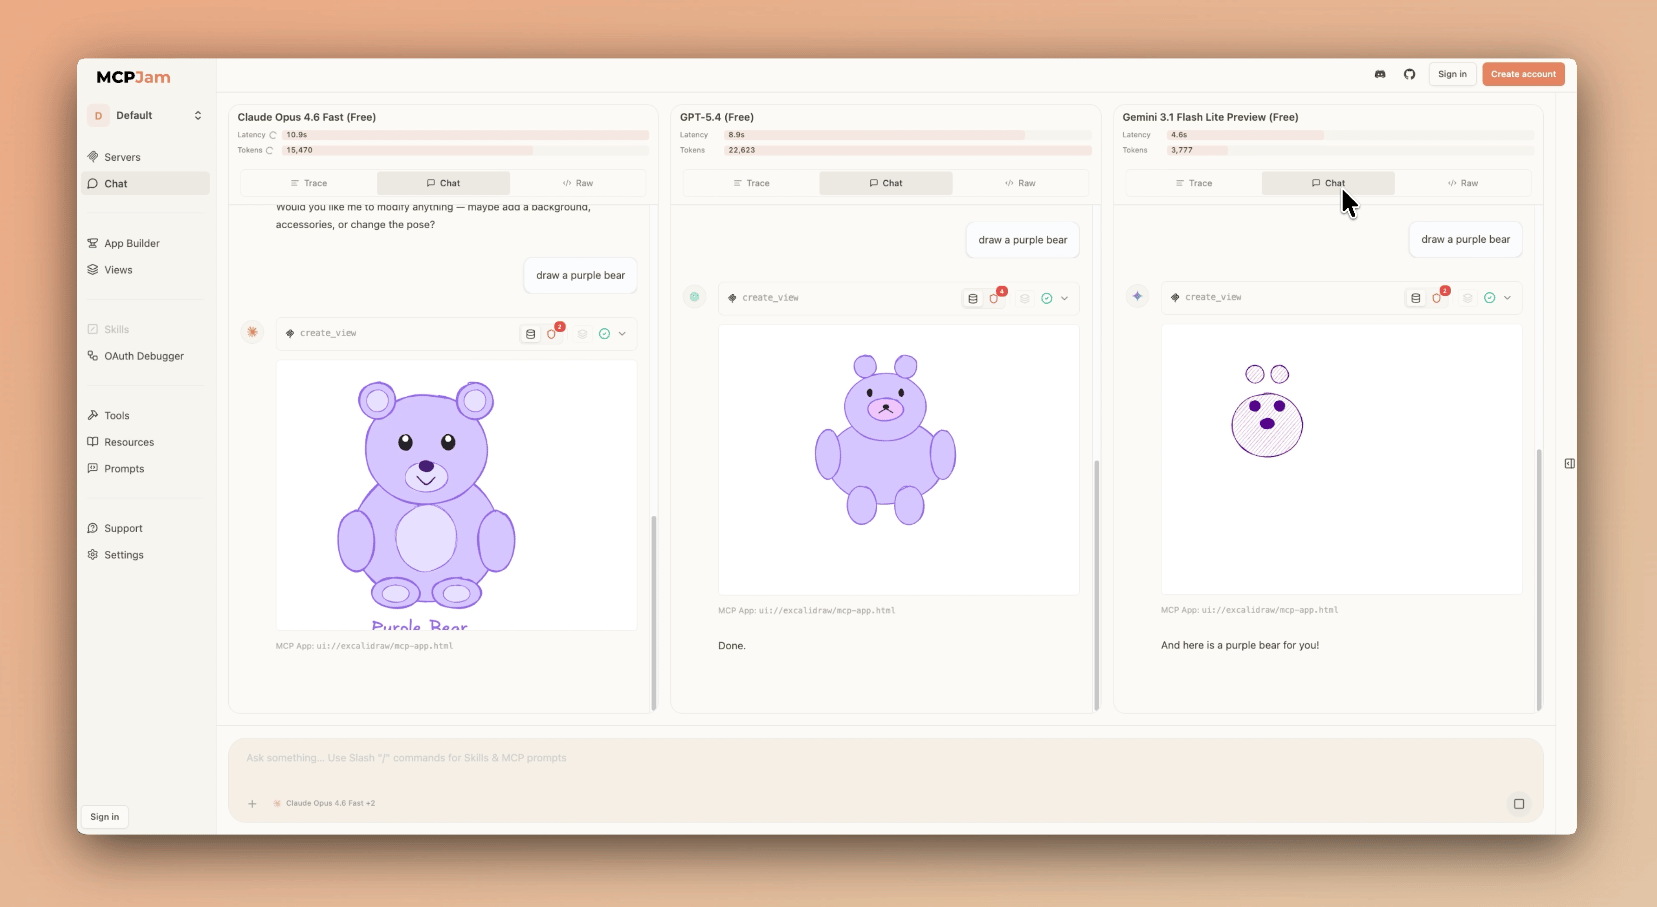Open Resources in the sidebar

pyautogui.click(x=145, y=442)
